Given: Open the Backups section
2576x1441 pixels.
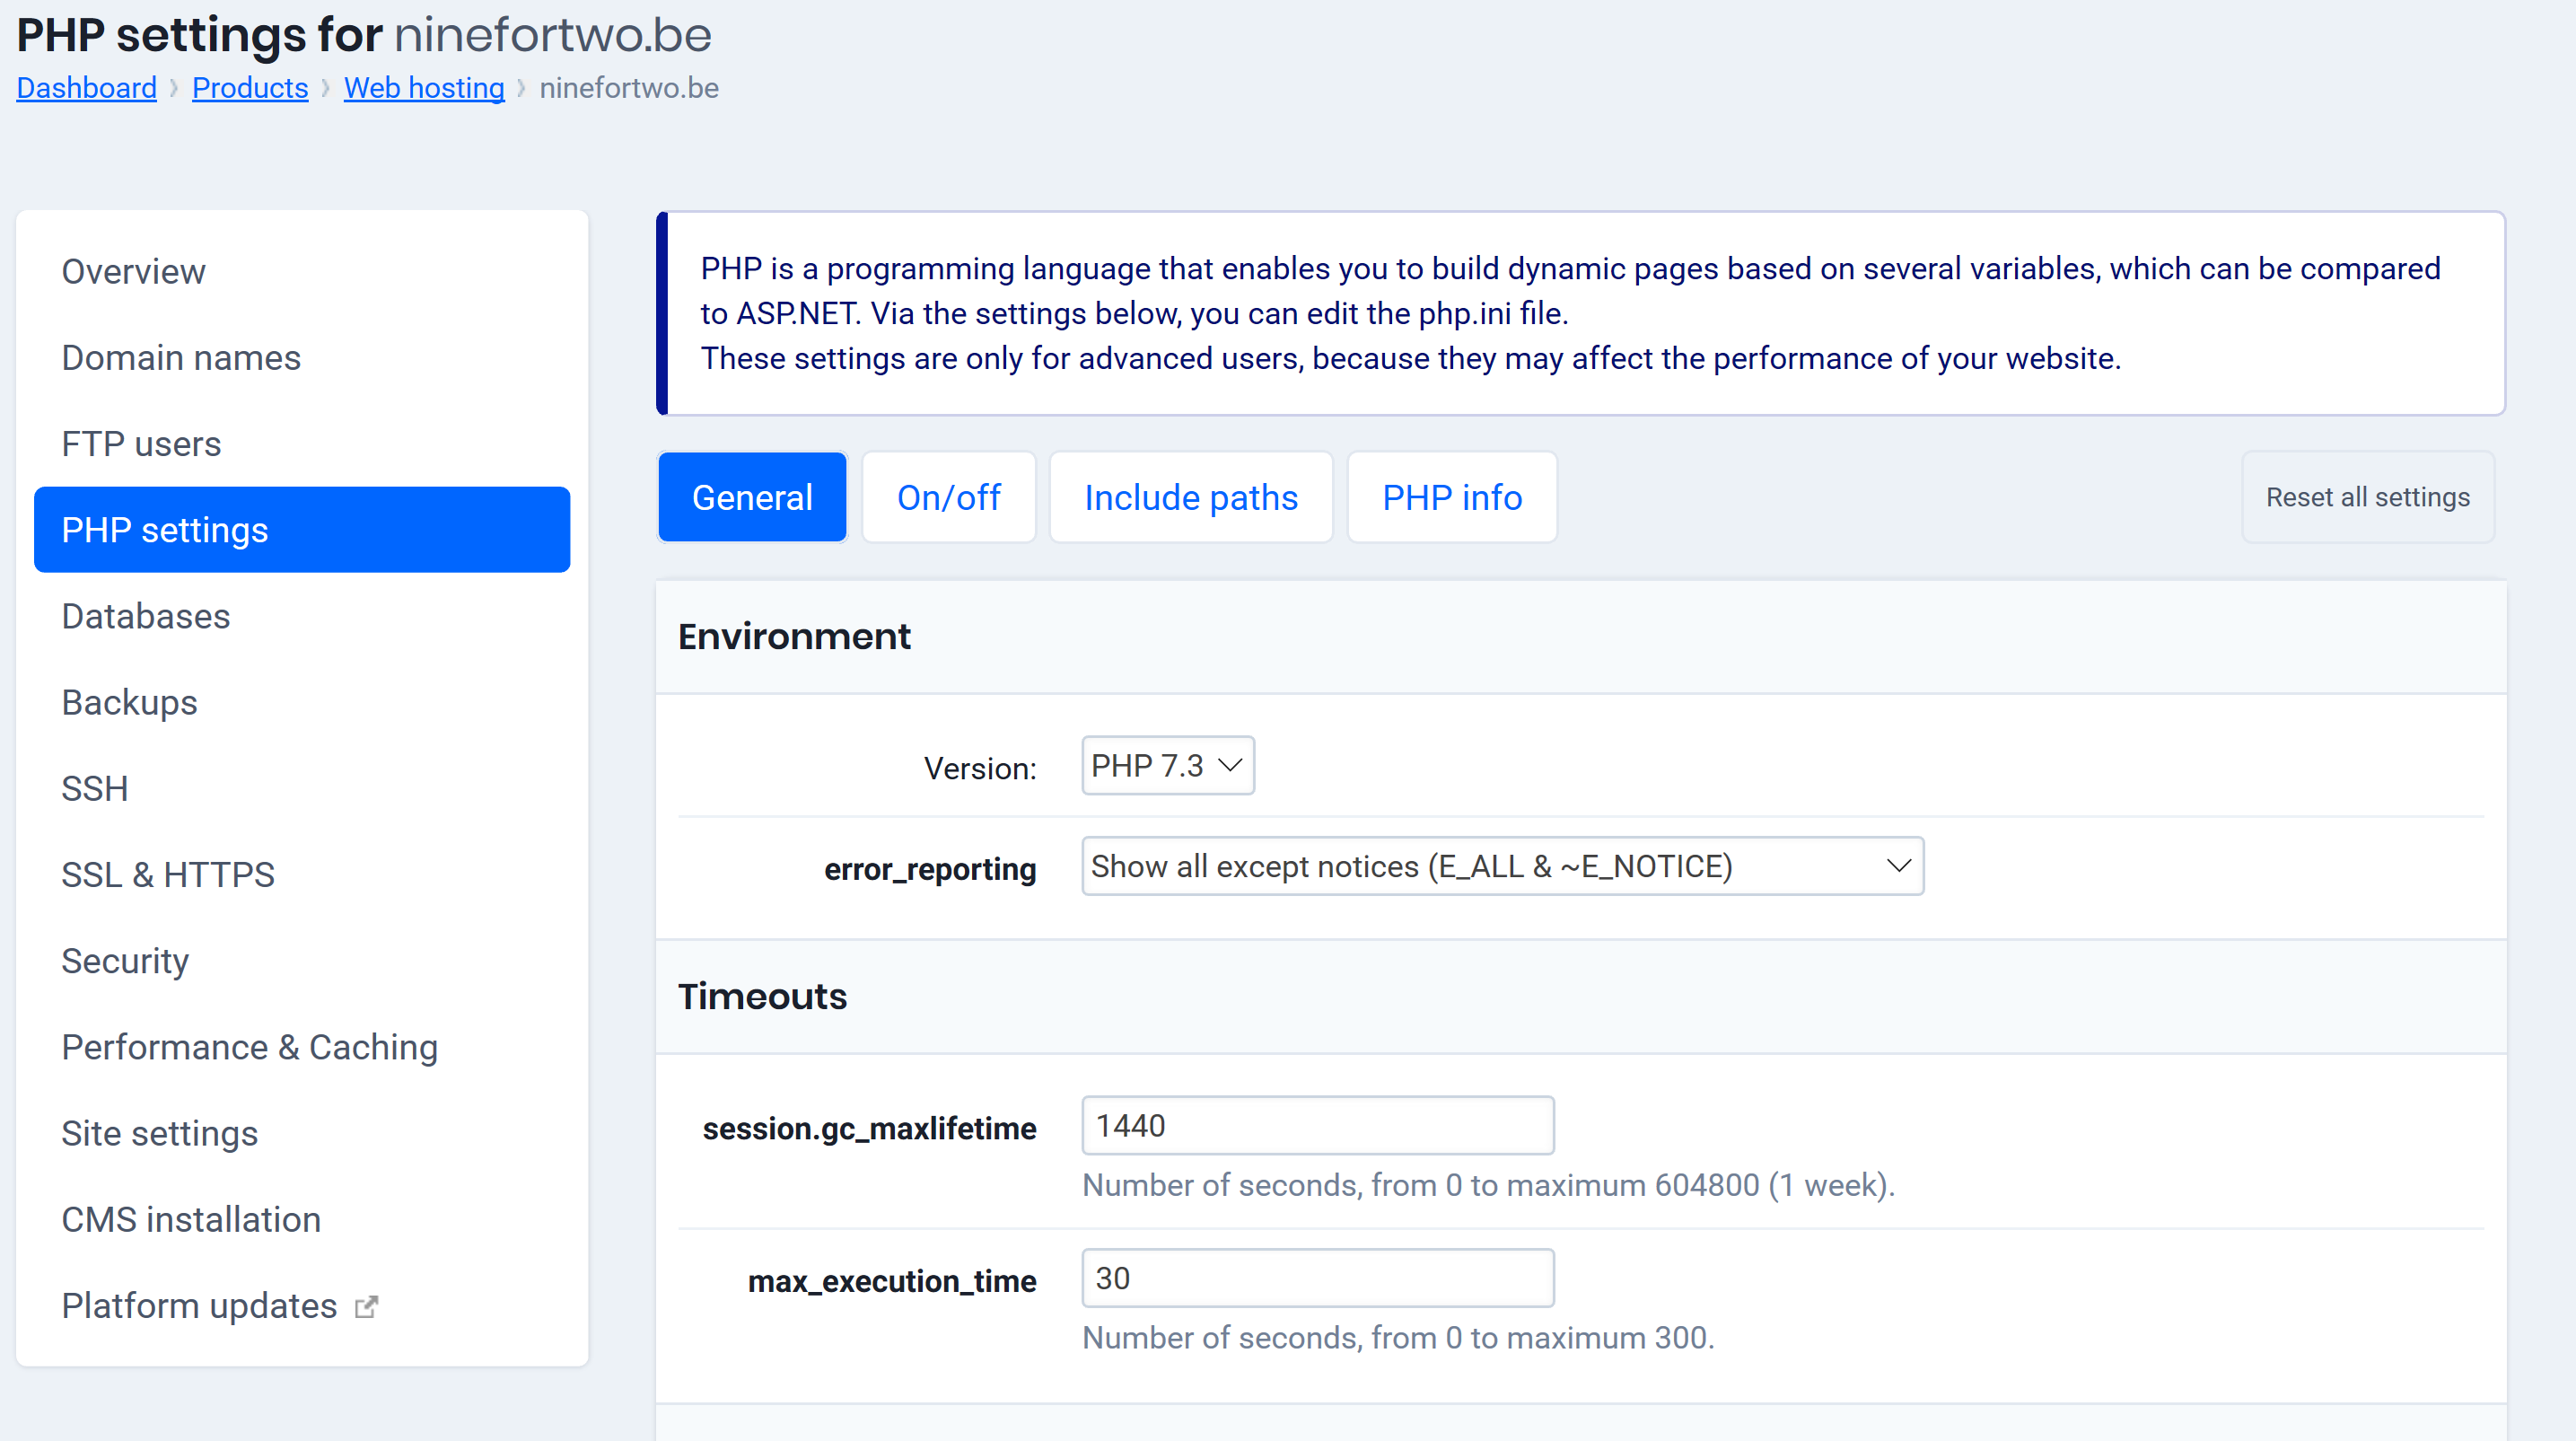Looking at the screenshot, I should [x=129, y=702].
